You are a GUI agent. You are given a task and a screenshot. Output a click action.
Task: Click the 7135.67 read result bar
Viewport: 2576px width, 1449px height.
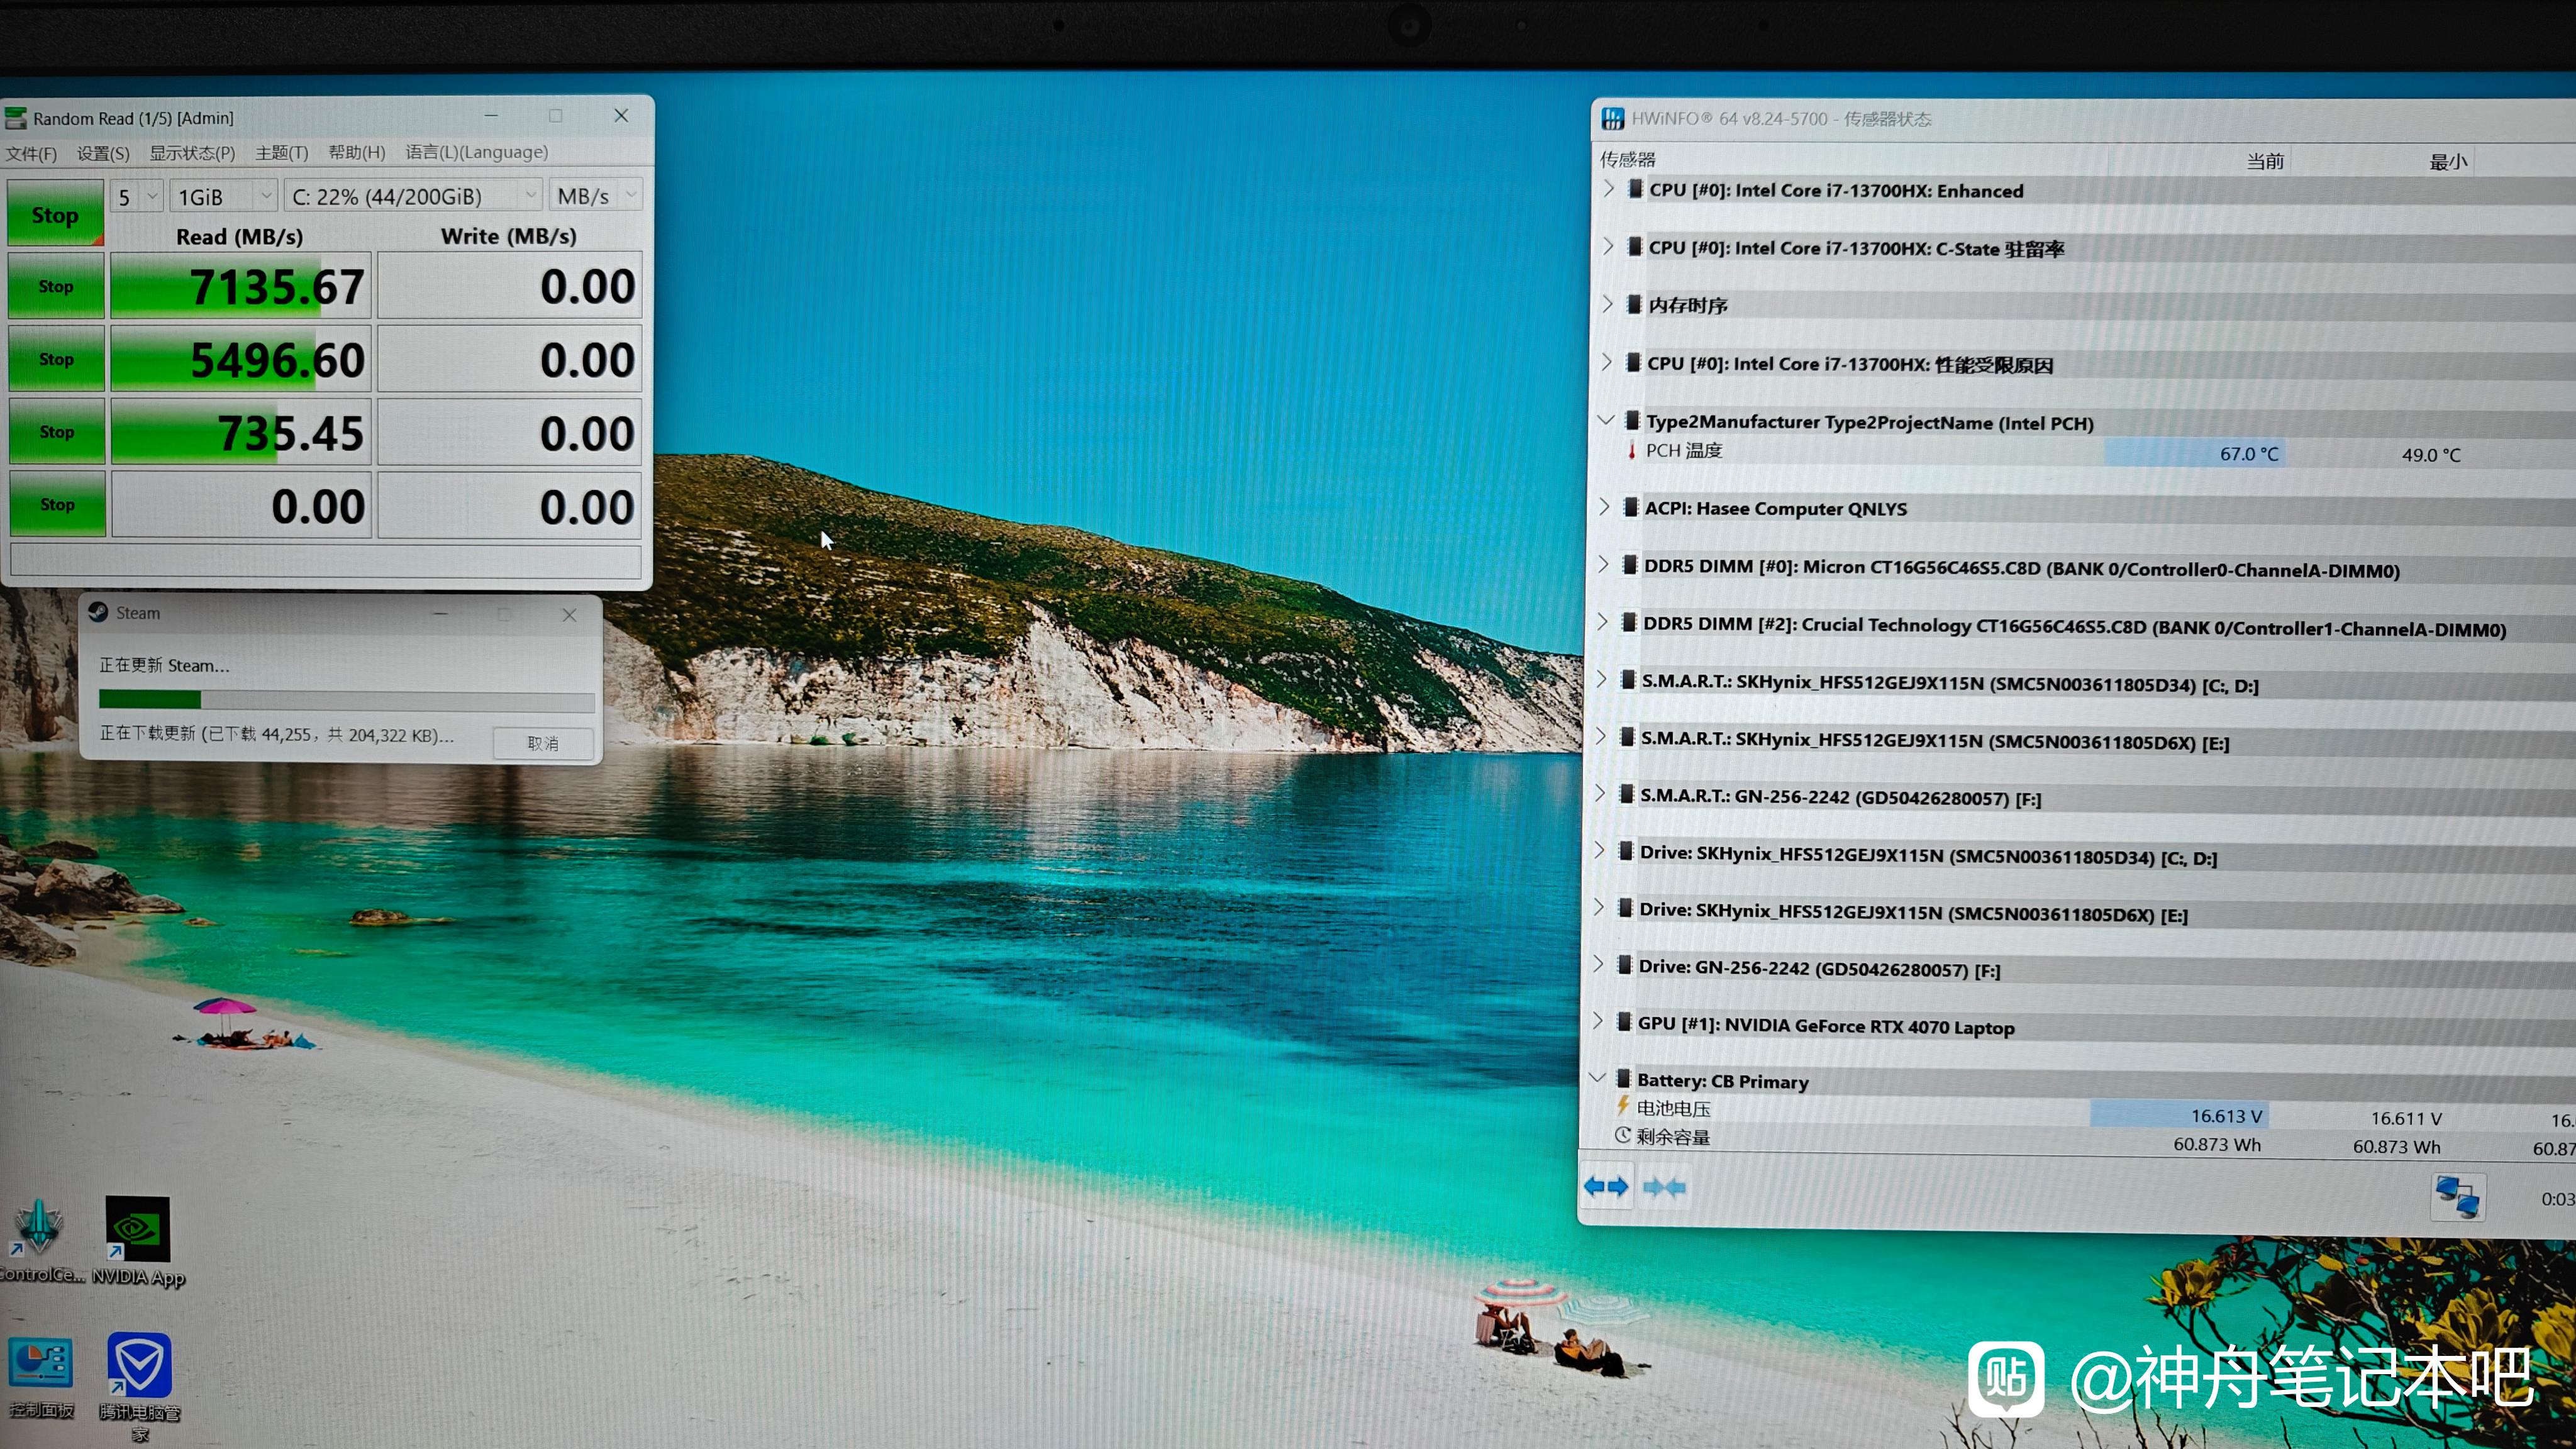click(x=240, y=287)
